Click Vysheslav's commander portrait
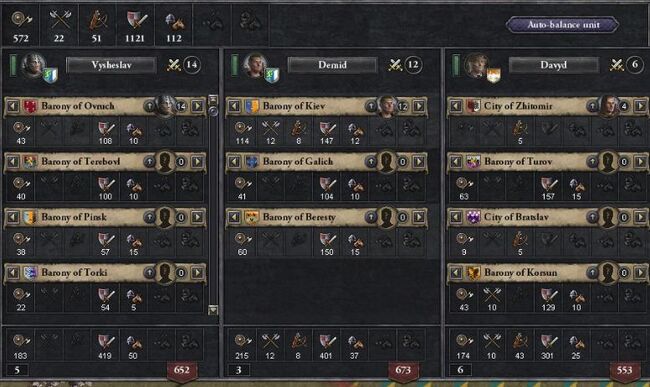 [34, 65]
